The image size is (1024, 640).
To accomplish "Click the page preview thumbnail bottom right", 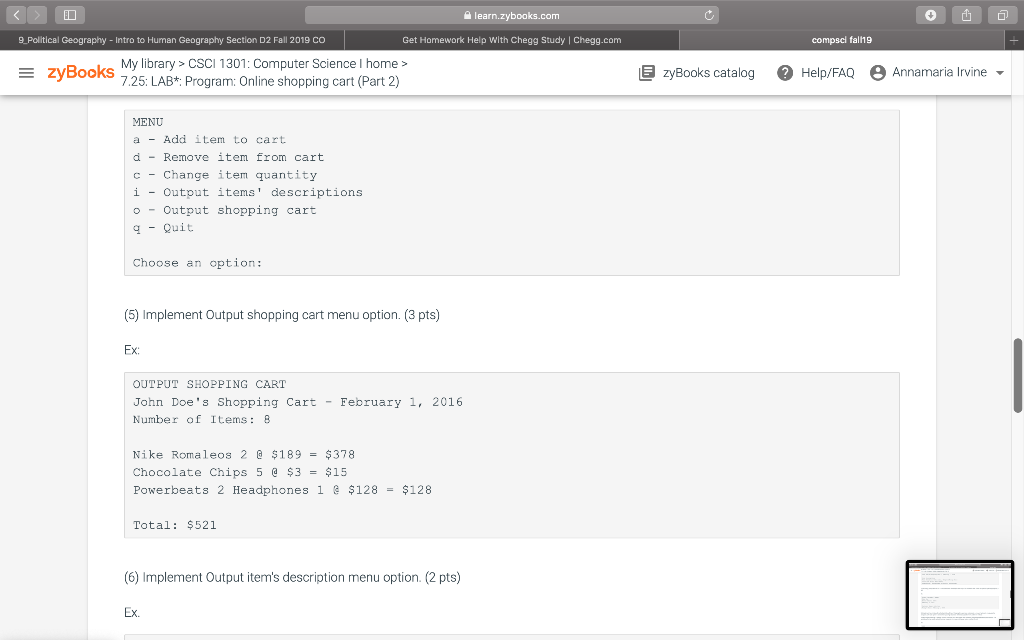I will point(959,595).
